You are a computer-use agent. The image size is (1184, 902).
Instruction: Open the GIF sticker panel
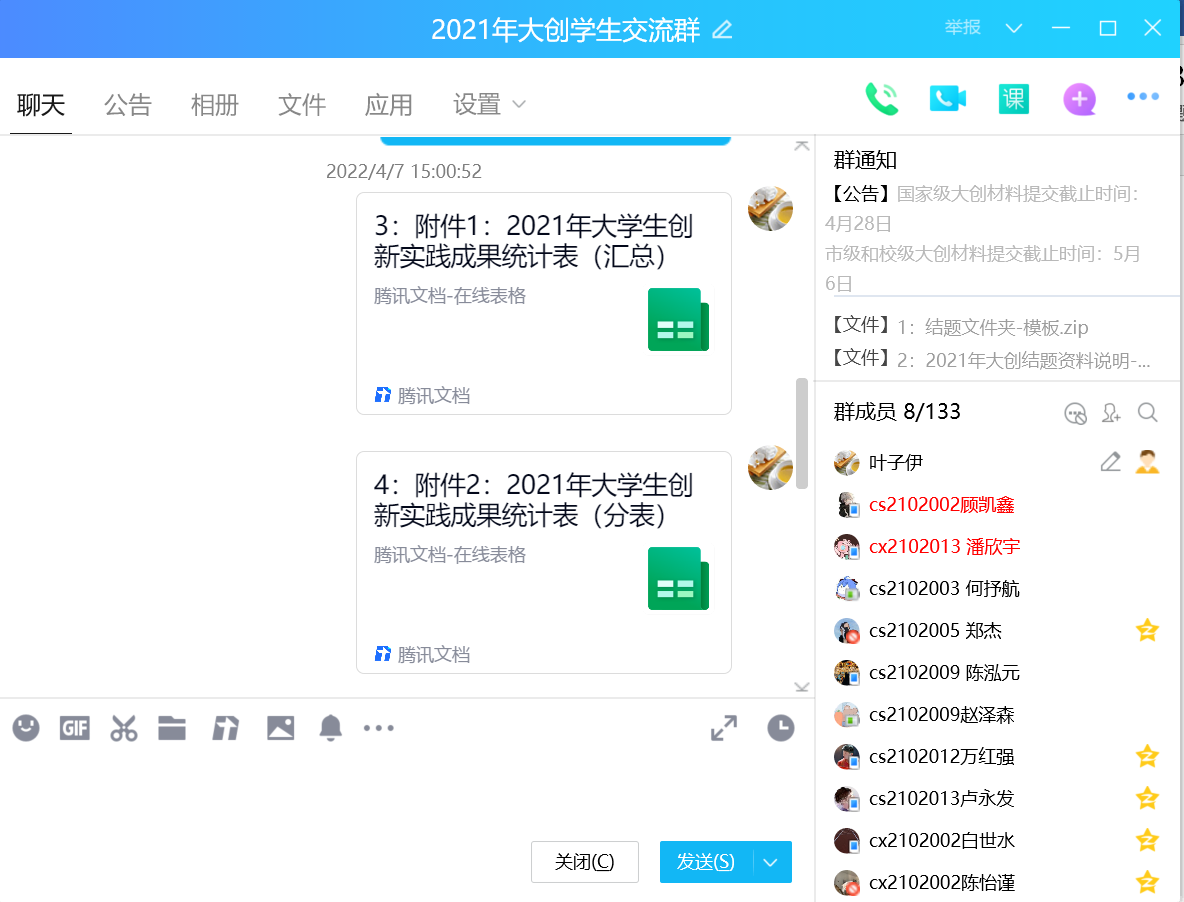point(75,728)
